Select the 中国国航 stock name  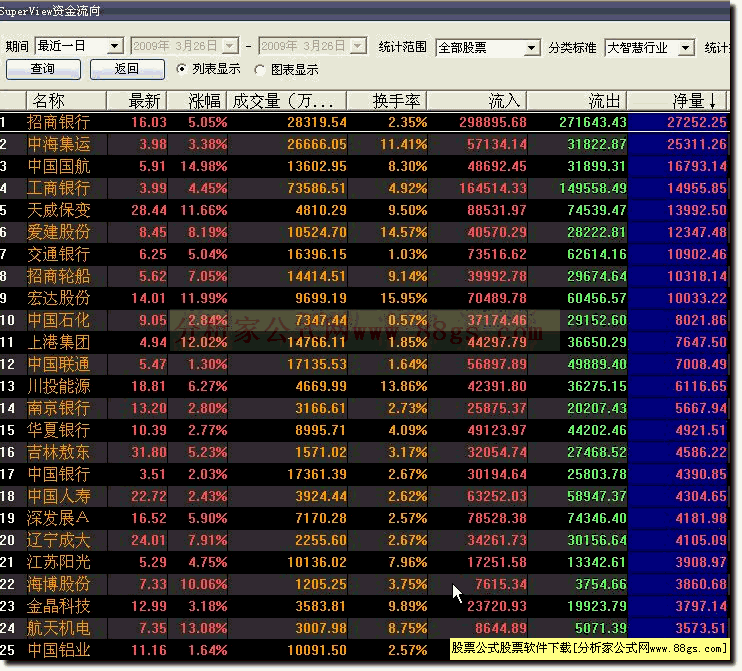59,166
